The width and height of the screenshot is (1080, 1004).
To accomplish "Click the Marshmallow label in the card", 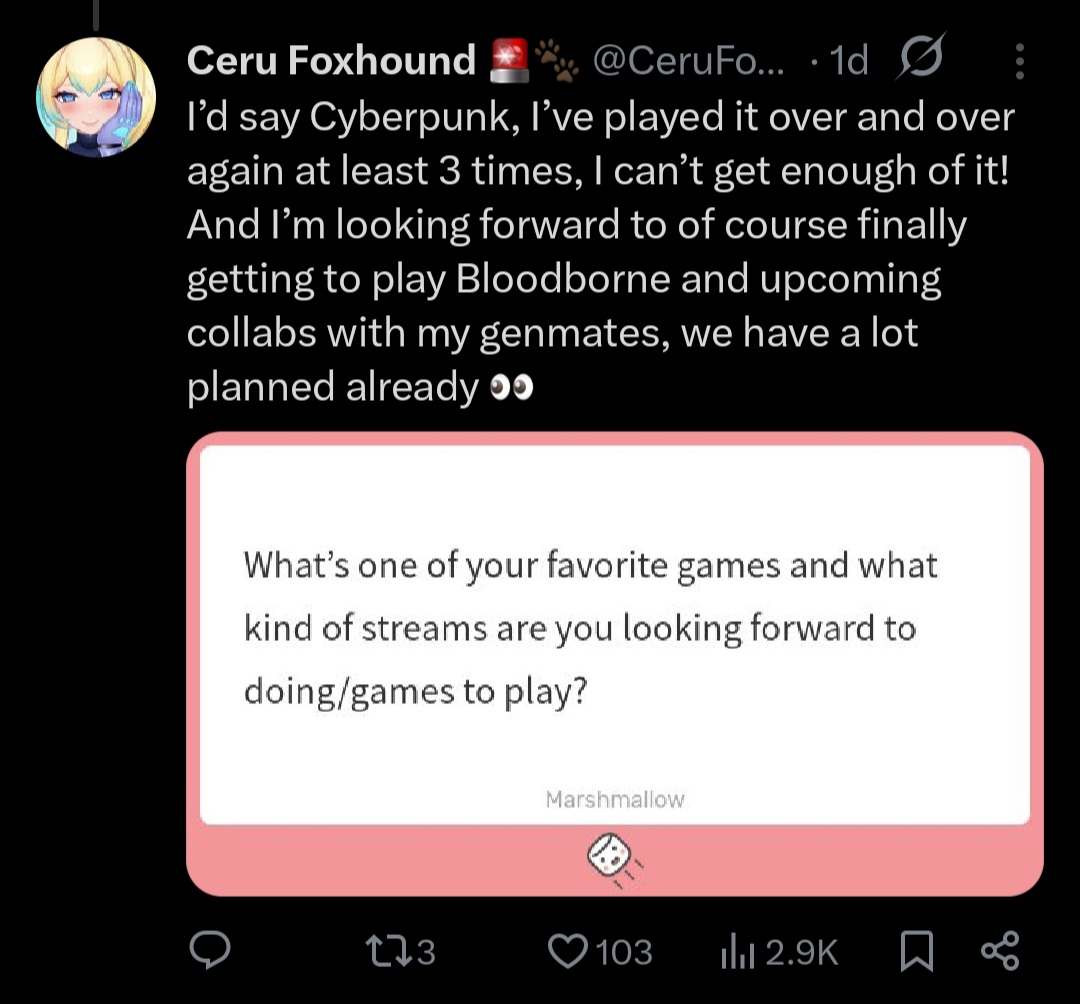I will click(615, 799).
